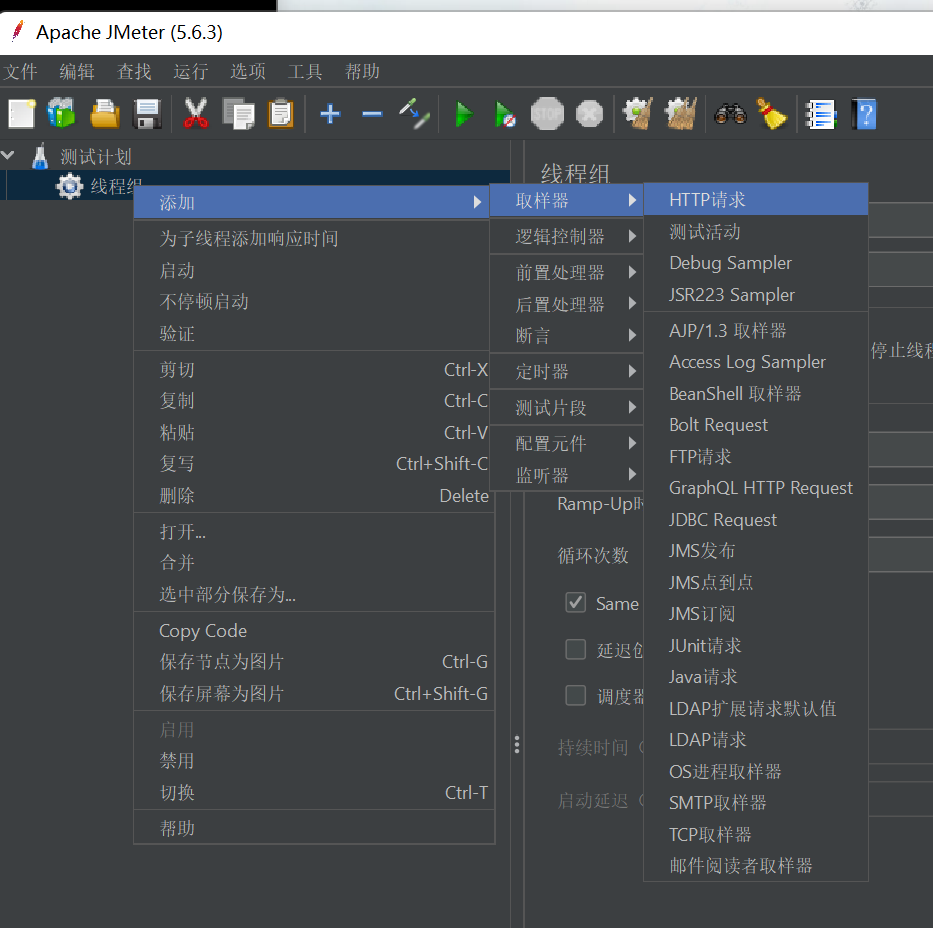Choose GraphQL HTTP Request

coord(756,488)
